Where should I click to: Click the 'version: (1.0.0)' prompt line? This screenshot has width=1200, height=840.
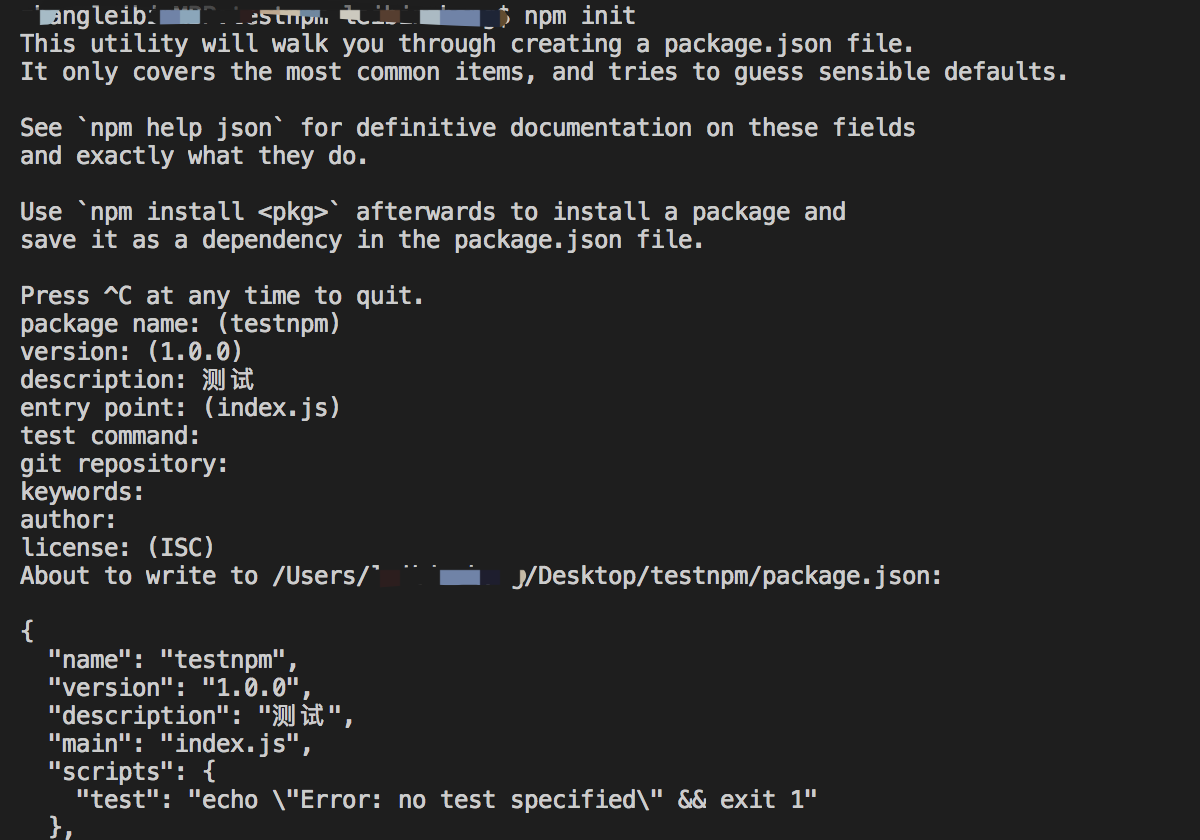click(132, 352)
